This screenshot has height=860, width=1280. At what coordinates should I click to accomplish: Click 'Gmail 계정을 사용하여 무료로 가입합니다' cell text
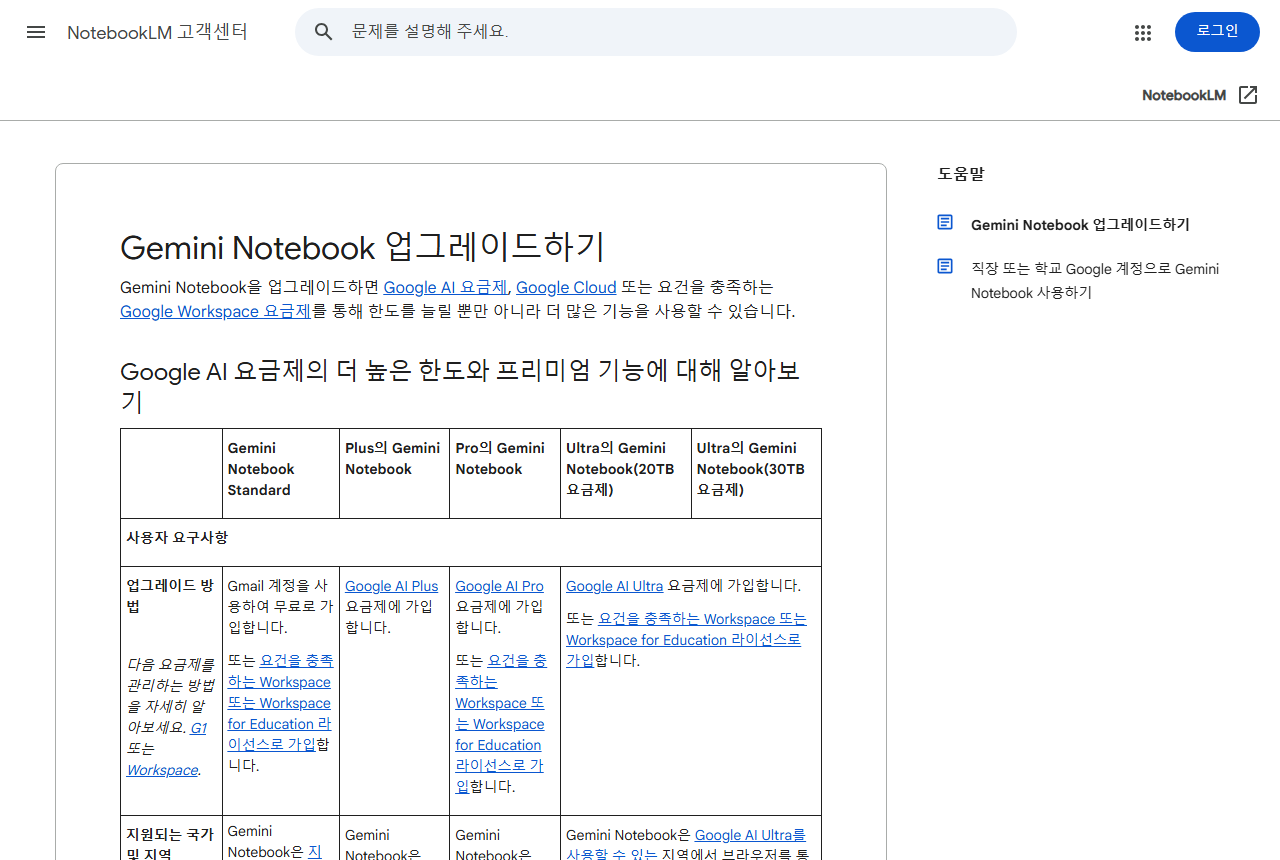tap(280, 607)
